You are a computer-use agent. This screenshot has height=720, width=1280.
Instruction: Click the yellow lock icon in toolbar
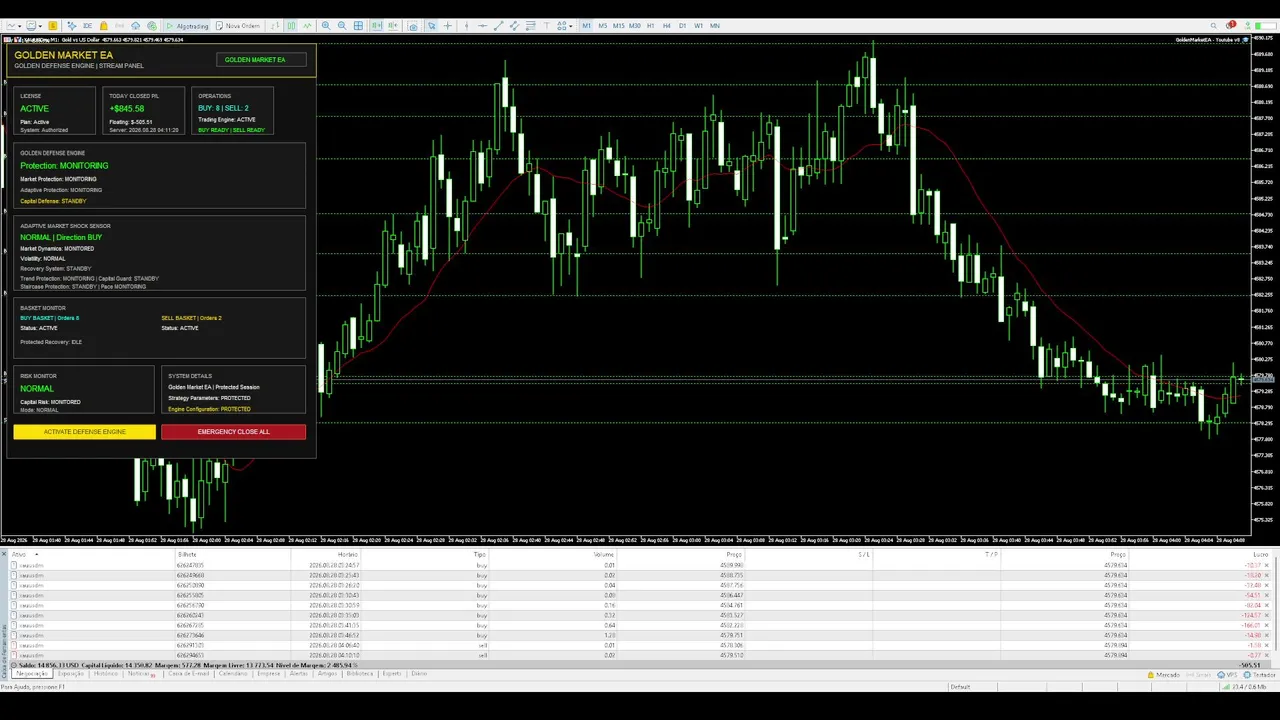point(103,25)
